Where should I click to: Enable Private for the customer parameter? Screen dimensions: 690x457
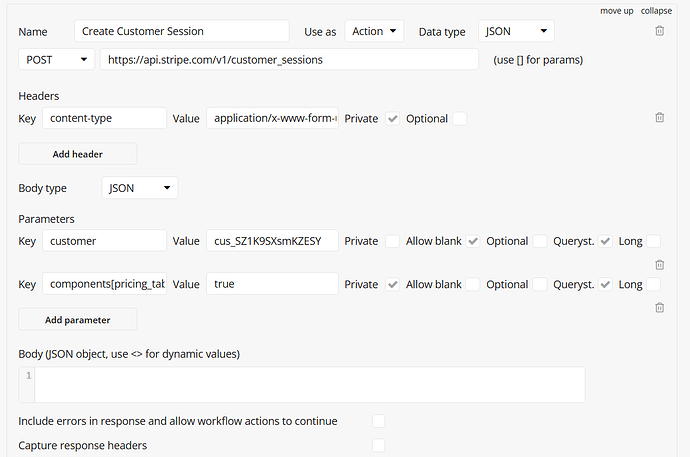point(393,241)
